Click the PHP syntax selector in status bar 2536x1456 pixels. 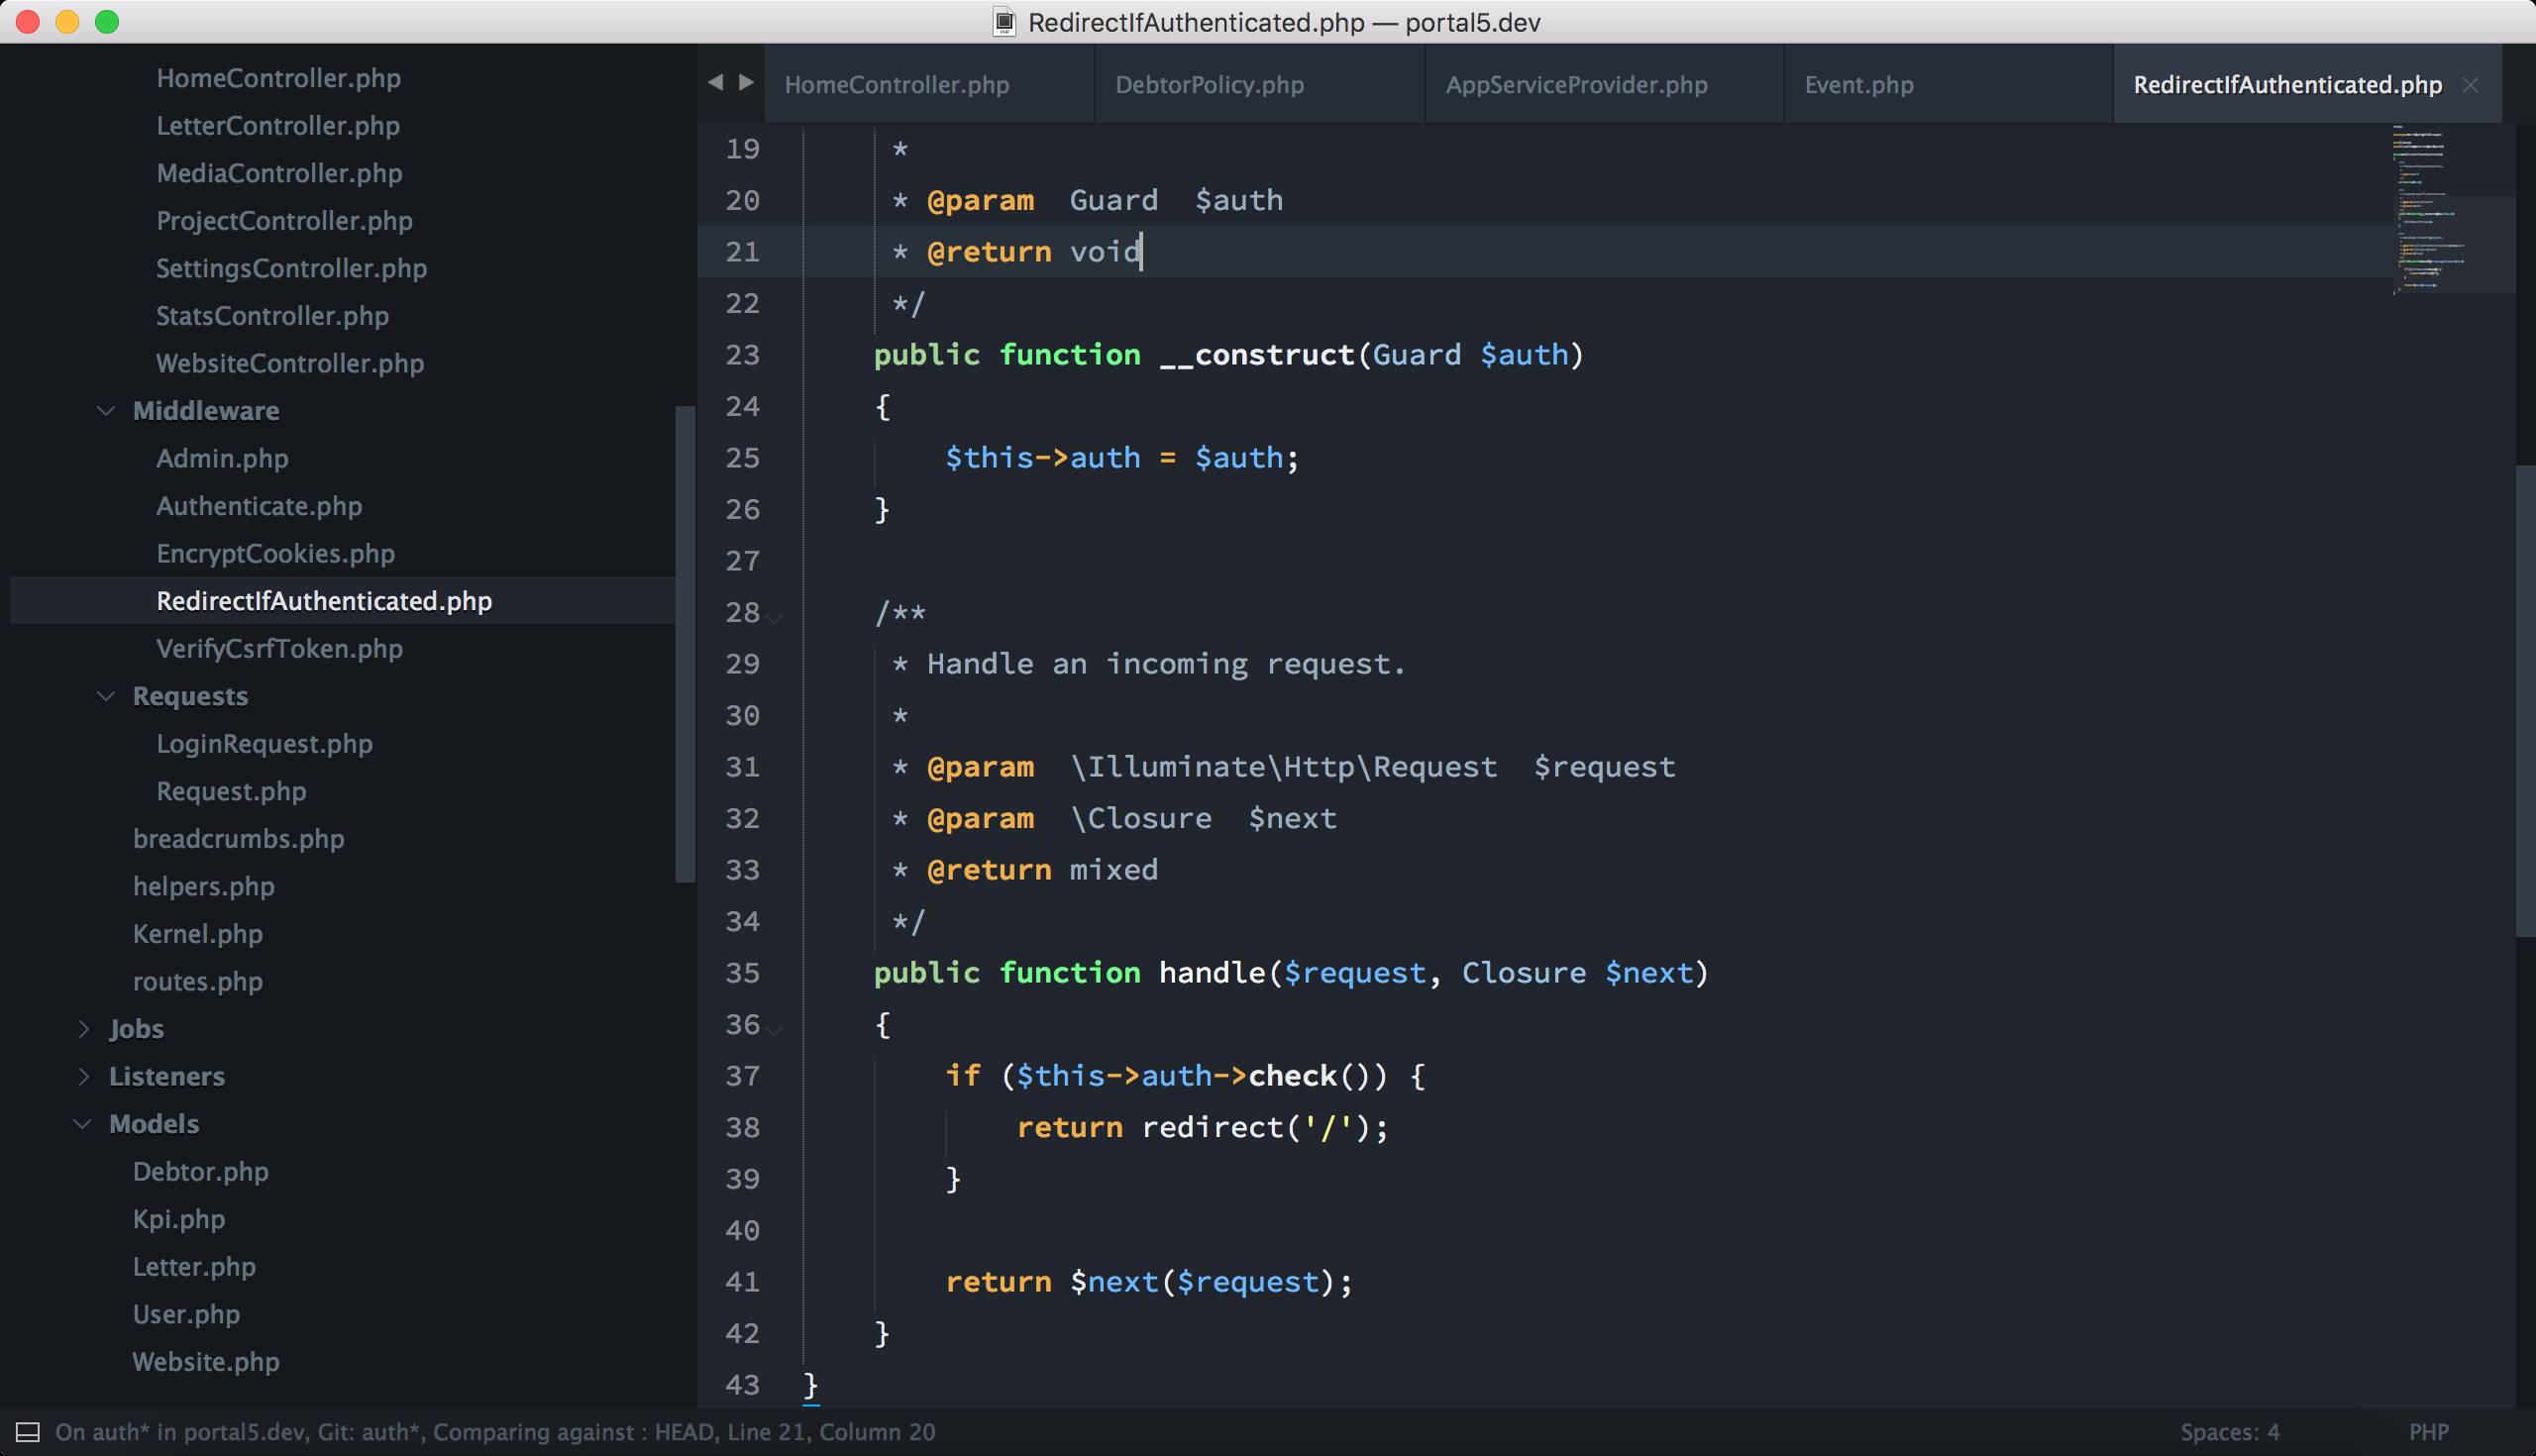(2428, 1430)
